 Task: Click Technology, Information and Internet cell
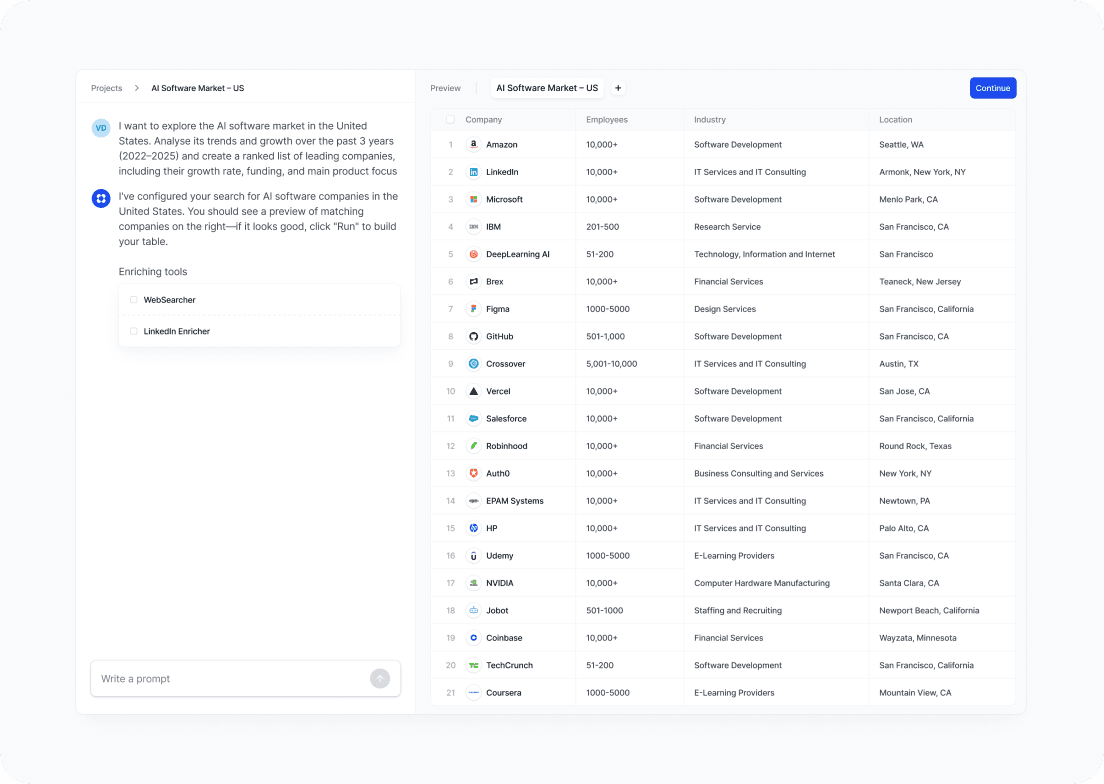click(765, 254)
